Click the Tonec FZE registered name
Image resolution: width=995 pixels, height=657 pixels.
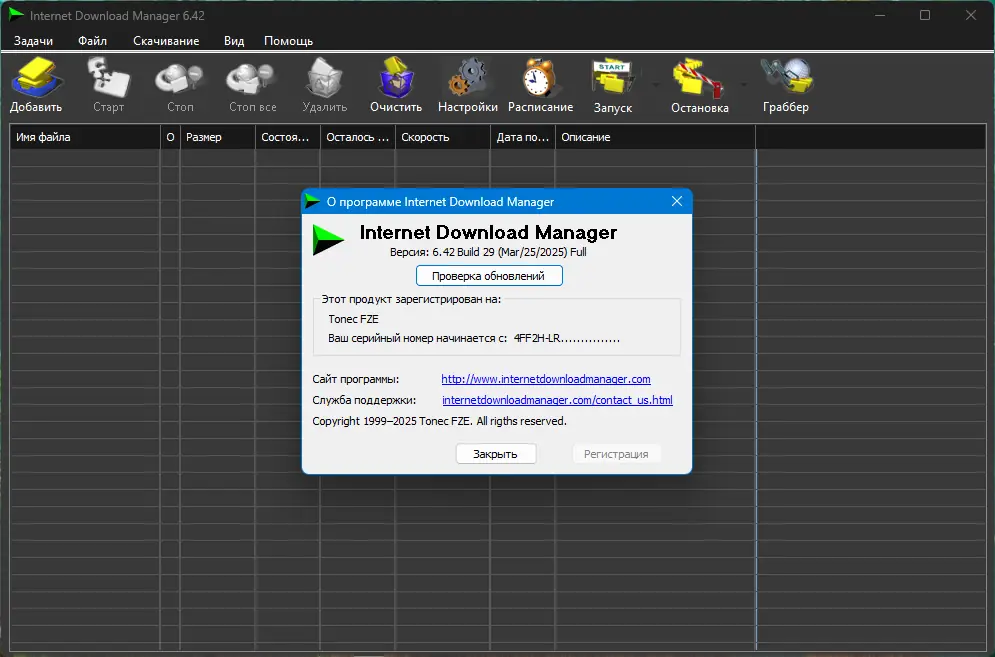(x=353, y=319)
